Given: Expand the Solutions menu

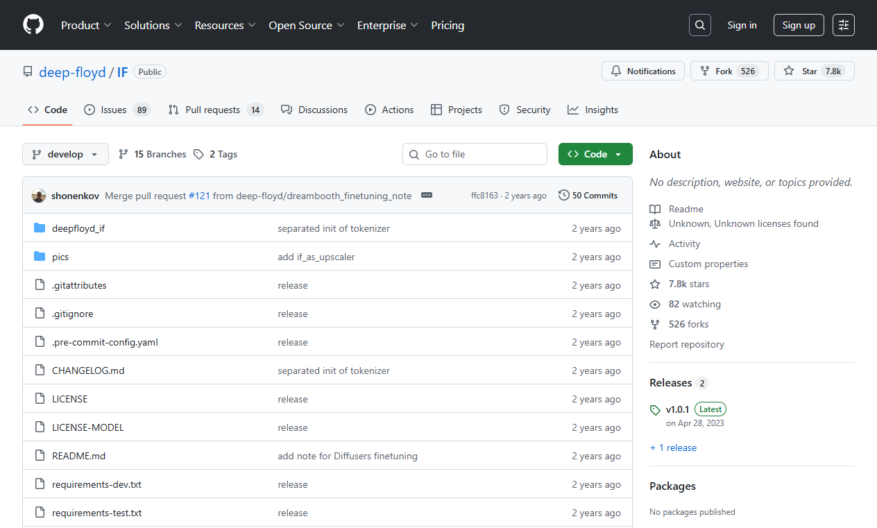Looking at the screenshot, I should (153, 25).
